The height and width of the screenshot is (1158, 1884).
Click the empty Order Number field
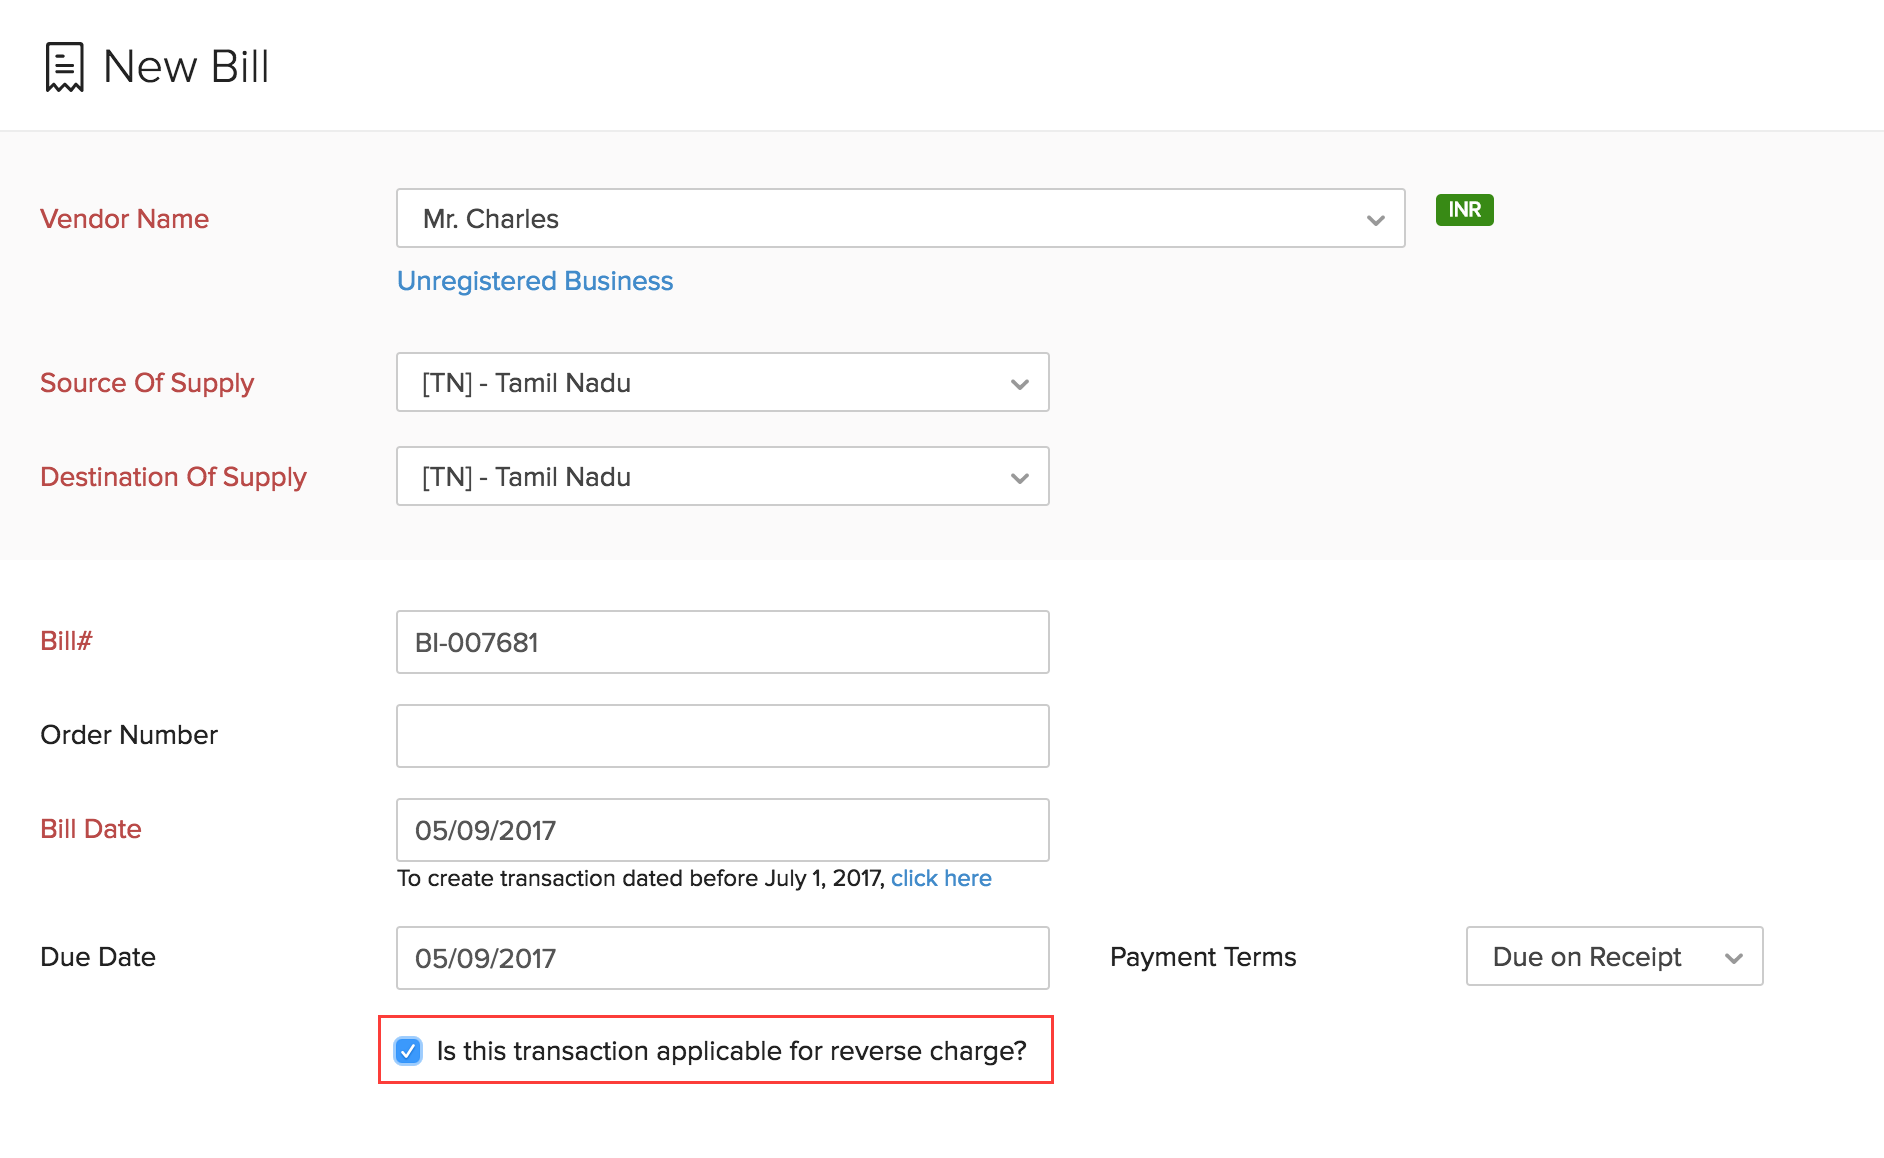(x=722, y=736)
